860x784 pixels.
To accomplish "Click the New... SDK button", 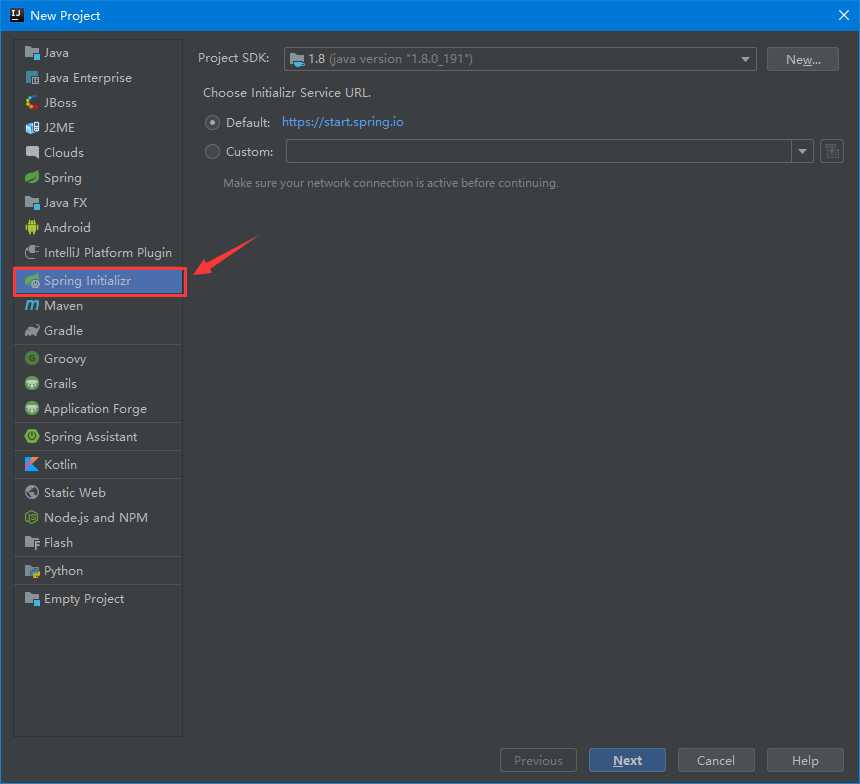I will point(802,59).
